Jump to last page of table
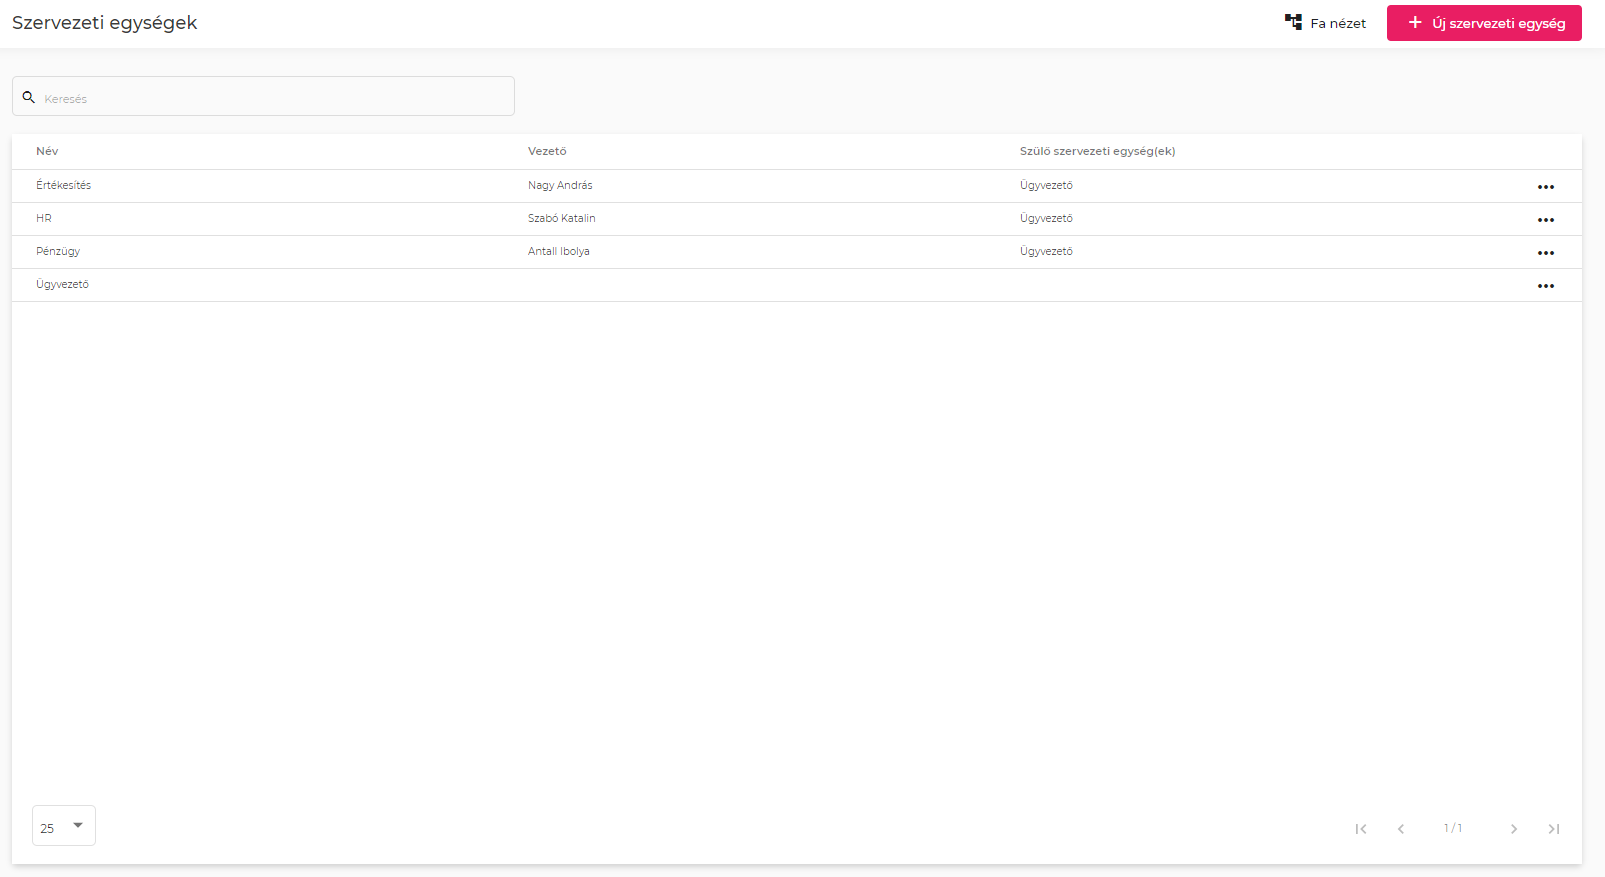 [1554, 829]
